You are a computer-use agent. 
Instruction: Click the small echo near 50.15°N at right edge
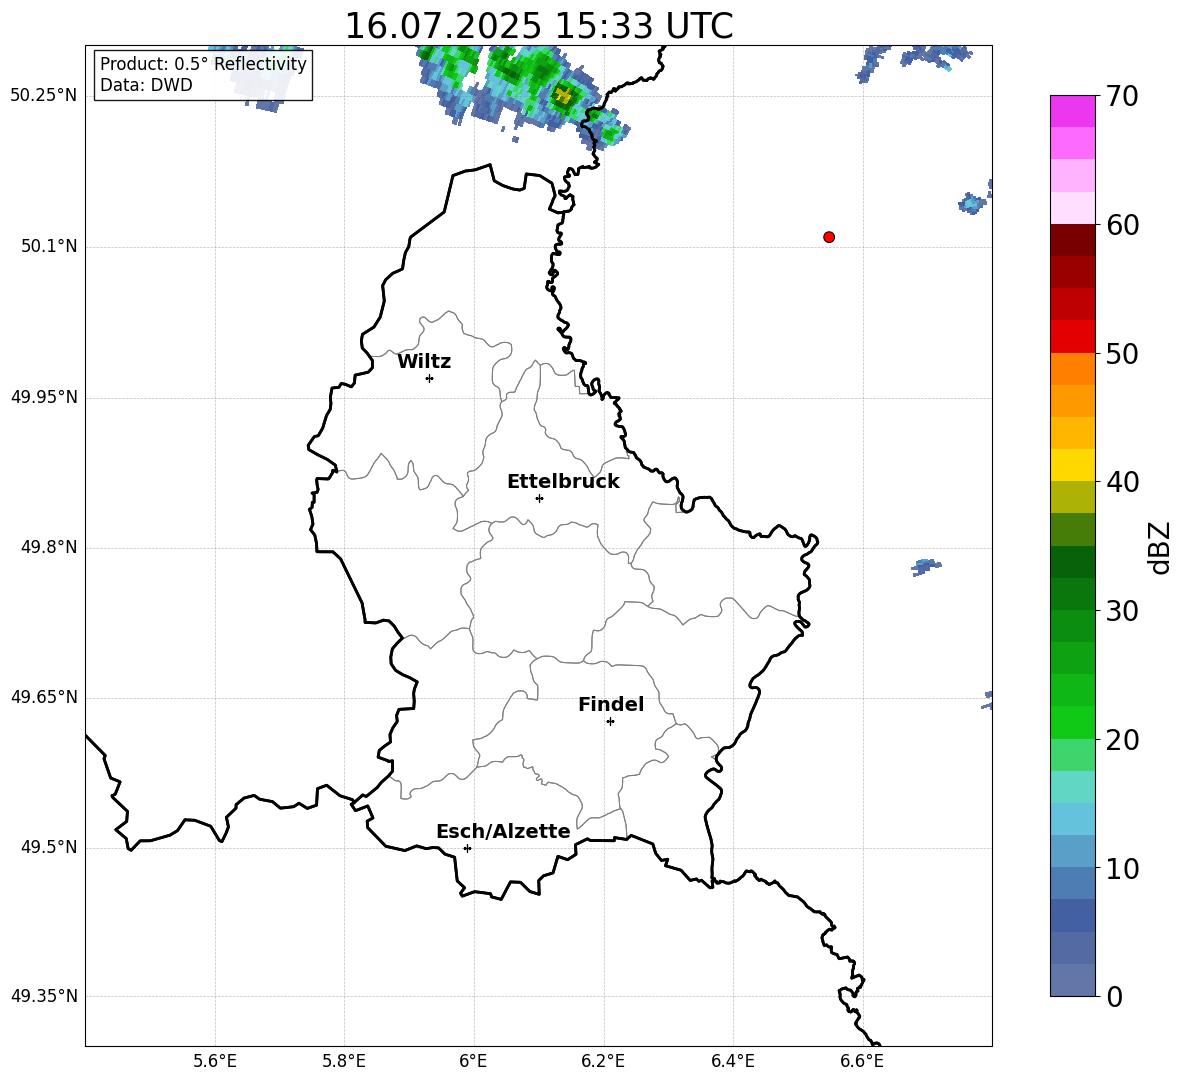point(973,202)
